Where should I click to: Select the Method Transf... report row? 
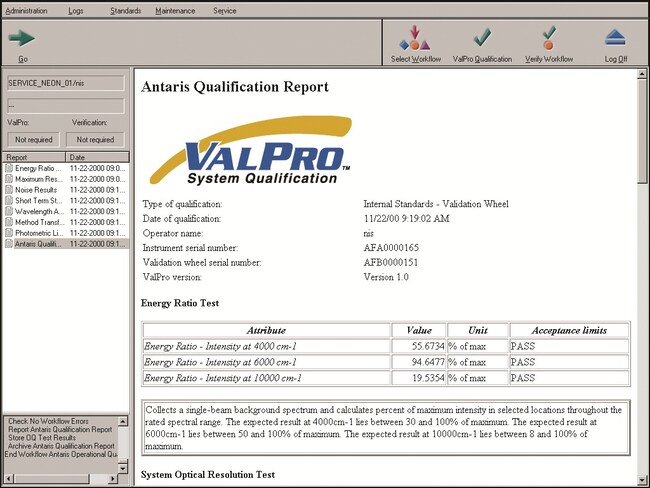click(66, 222)
